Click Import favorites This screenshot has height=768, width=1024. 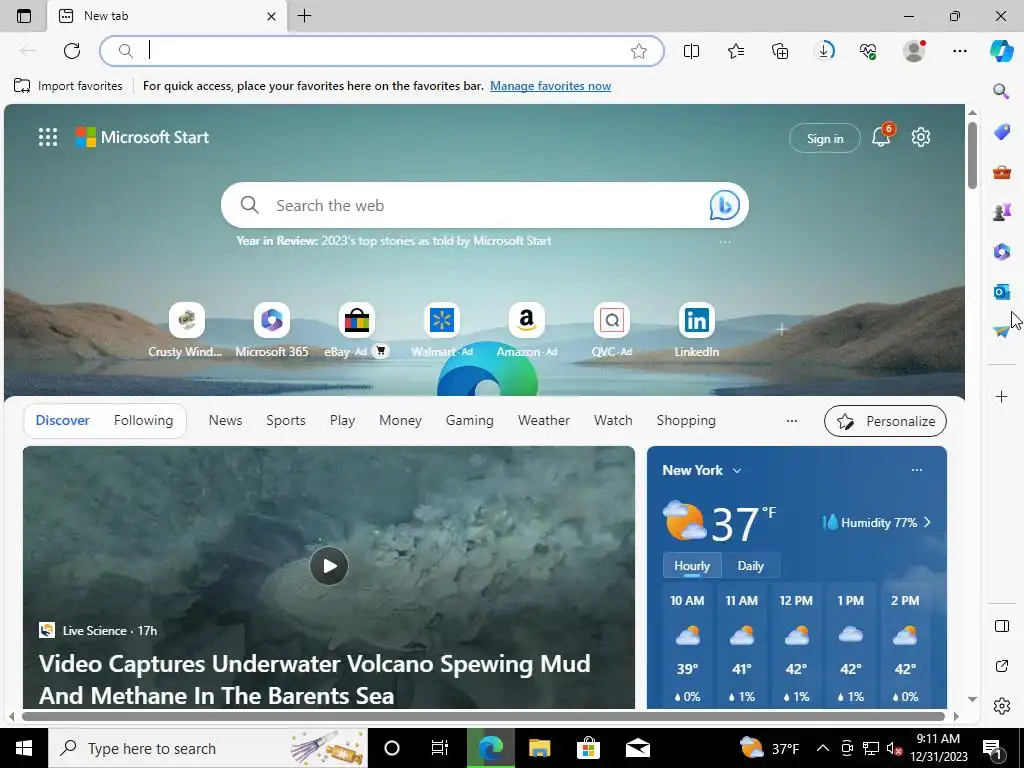pos(68,86)
